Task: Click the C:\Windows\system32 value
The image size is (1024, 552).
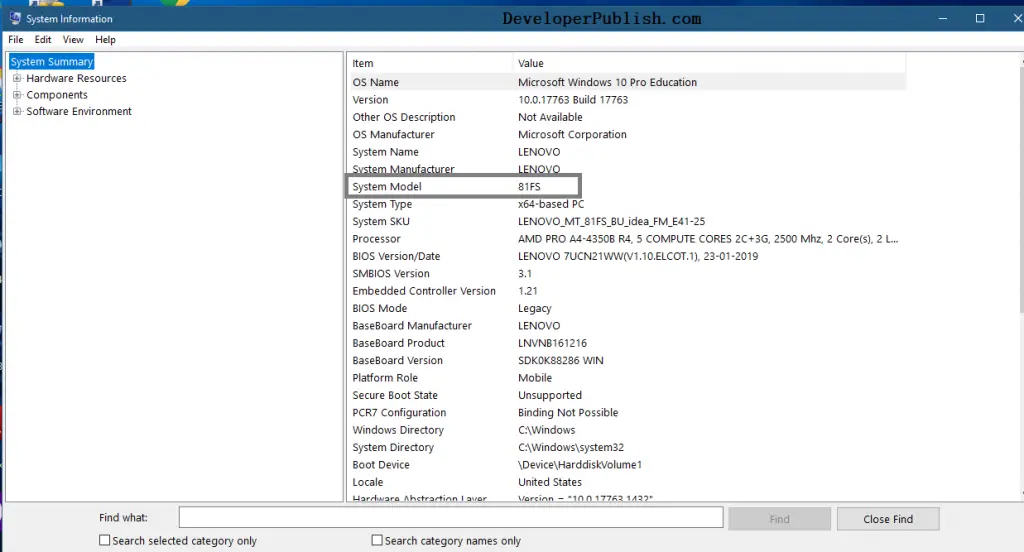Action: (x=571, y=447)
